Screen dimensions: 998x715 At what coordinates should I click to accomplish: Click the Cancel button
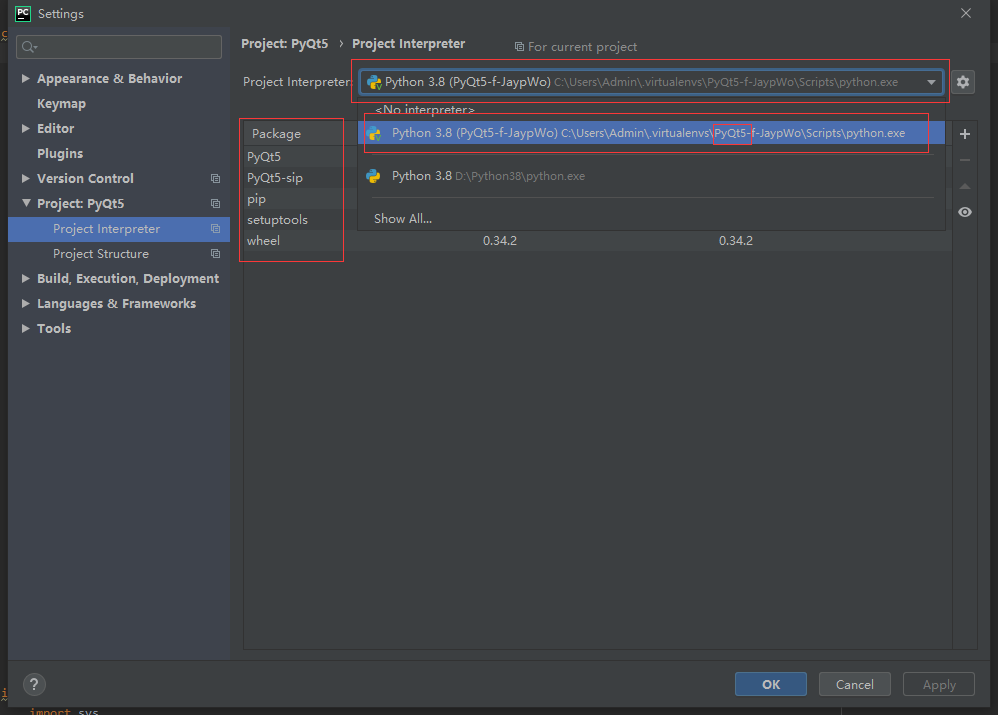click(854, 684)
